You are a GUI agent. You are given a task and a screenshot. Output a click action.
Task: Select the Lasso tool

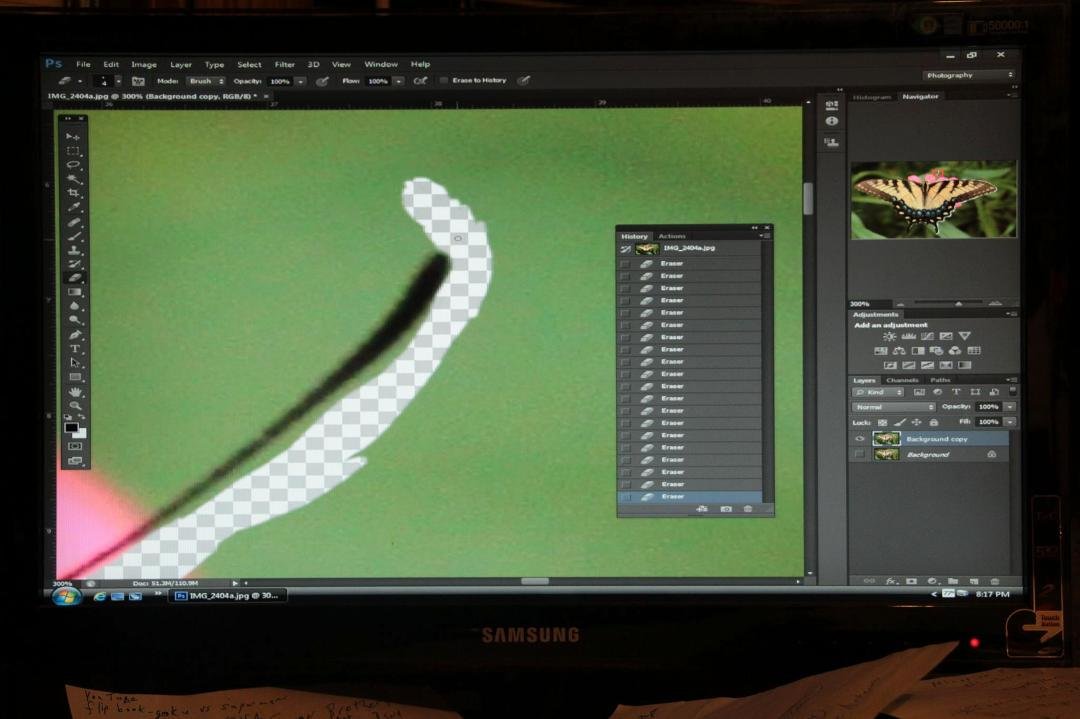point(73,165)
